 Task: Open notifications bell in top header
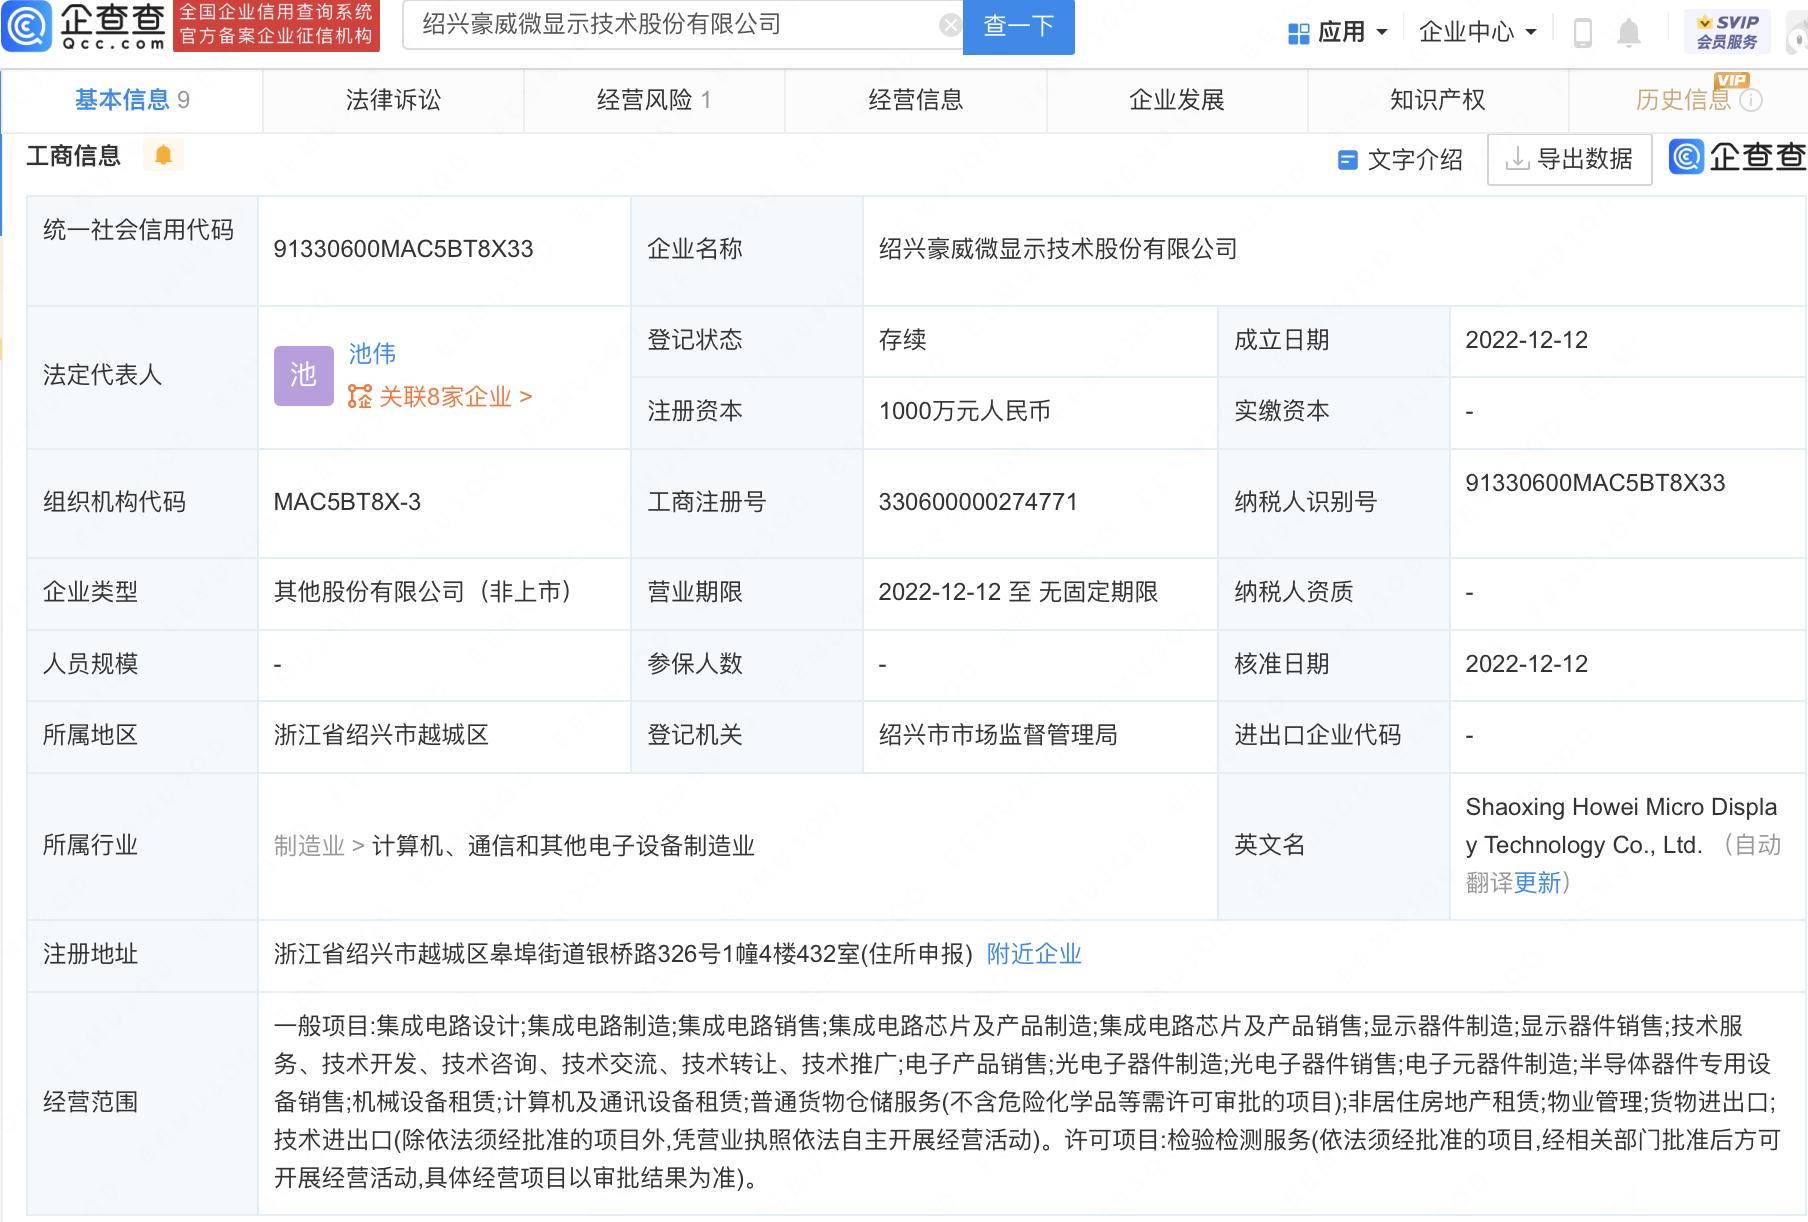(1629, 33)
